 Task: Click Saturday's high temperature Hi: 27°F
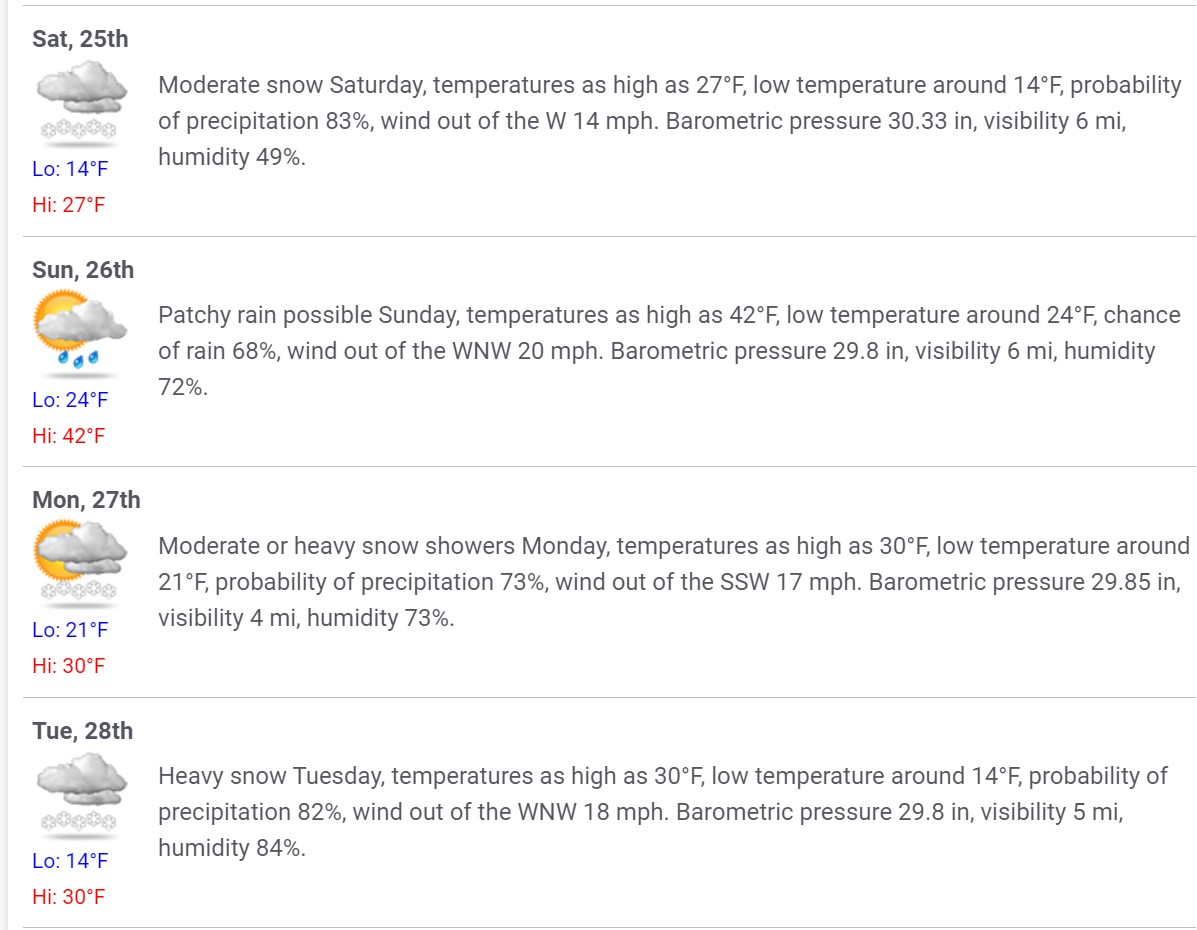[x=69, y=205]
